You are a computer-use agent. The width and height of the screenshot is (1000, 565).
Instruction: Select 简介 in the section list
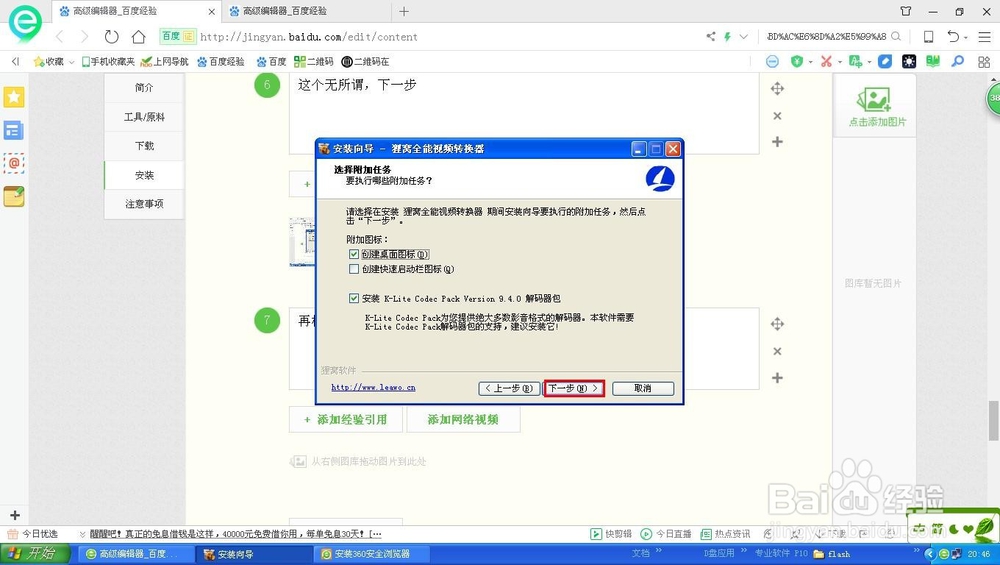[x=144, y=87]
